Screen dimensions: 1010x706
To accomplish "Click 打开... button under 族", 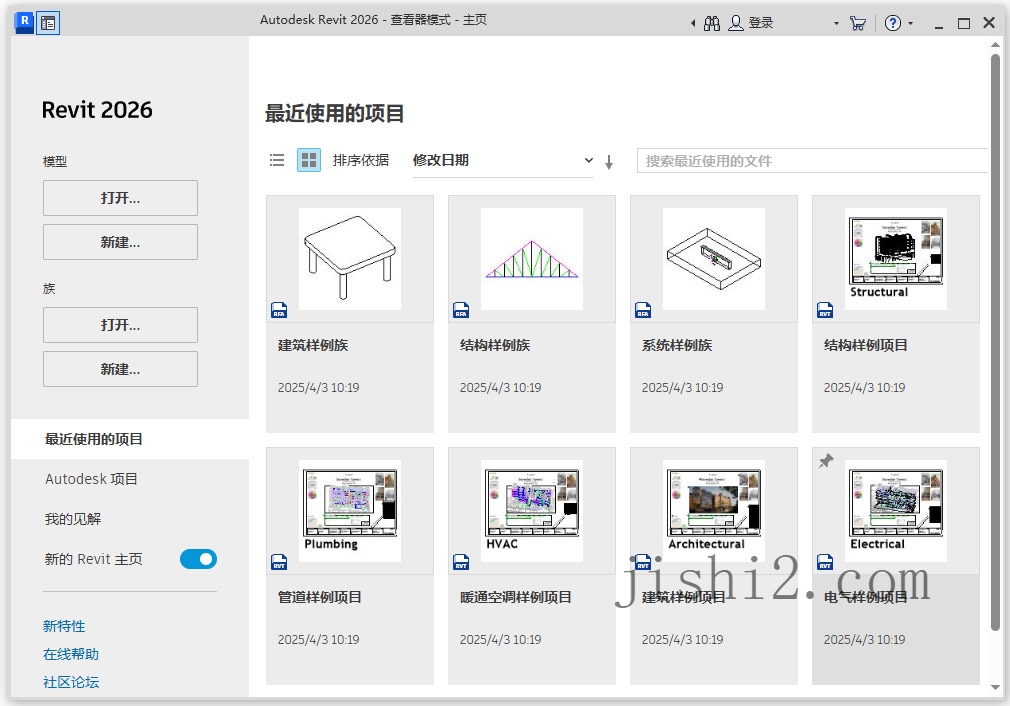I will coord(120,325).
